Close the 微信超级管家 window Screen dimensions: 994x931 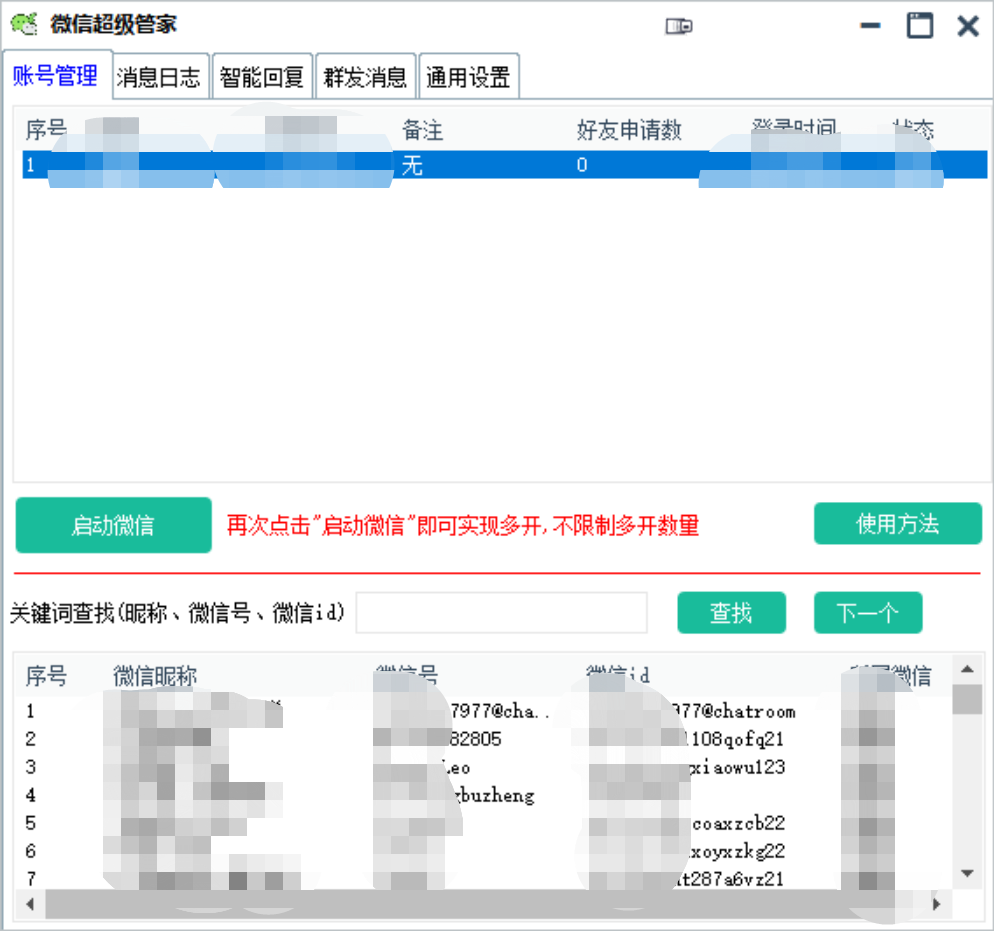click(968, 26)
